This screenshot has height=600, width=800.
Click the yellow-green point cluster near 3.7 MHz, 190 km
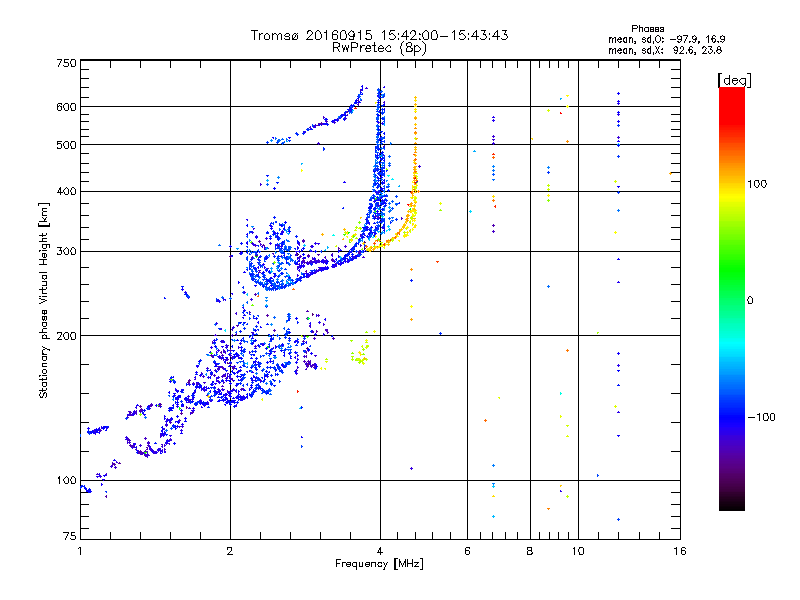361,354
